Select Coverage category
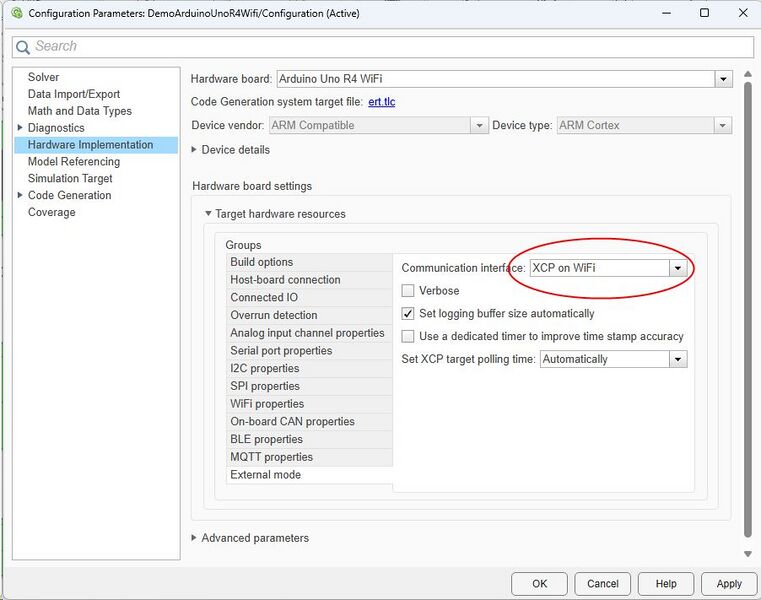Screen dimensions: 761x600 tap(51, 212)
